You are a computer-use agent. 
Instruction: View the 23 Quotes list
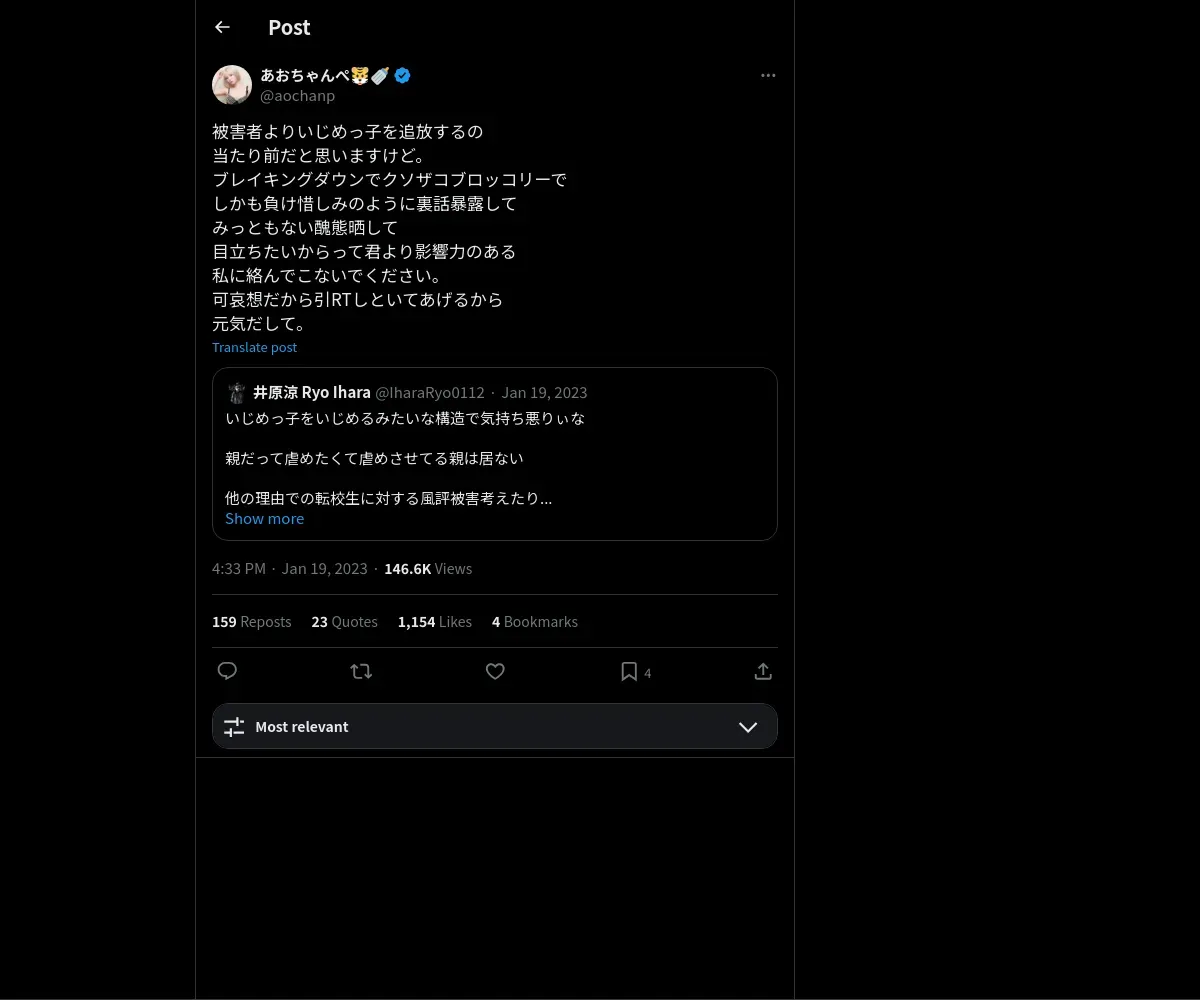tap(344, 622)
